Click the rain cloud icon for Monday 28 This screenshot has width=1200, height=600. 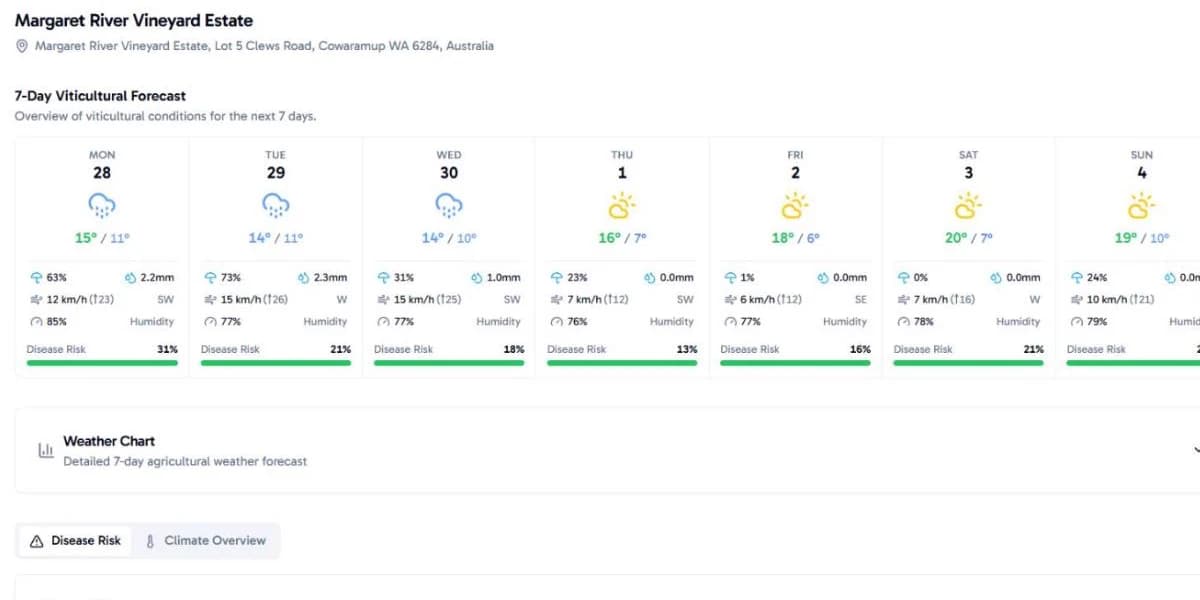click(102, 207)
